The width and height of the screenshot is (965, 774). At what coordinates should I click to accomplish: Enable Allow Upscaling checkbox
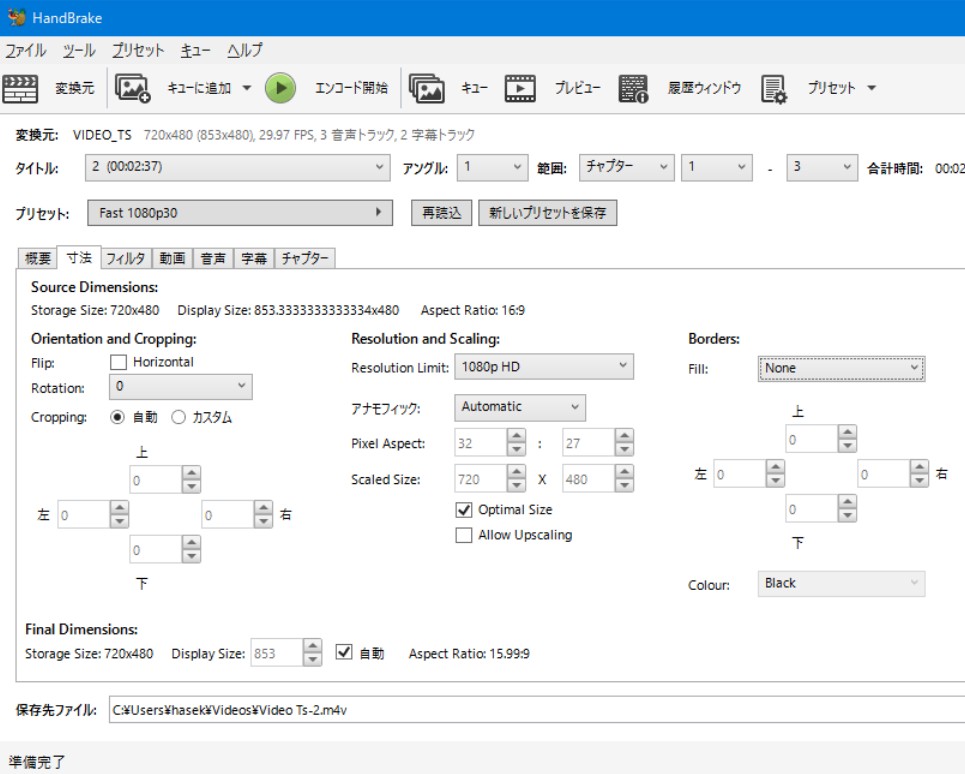pos(464,535)
